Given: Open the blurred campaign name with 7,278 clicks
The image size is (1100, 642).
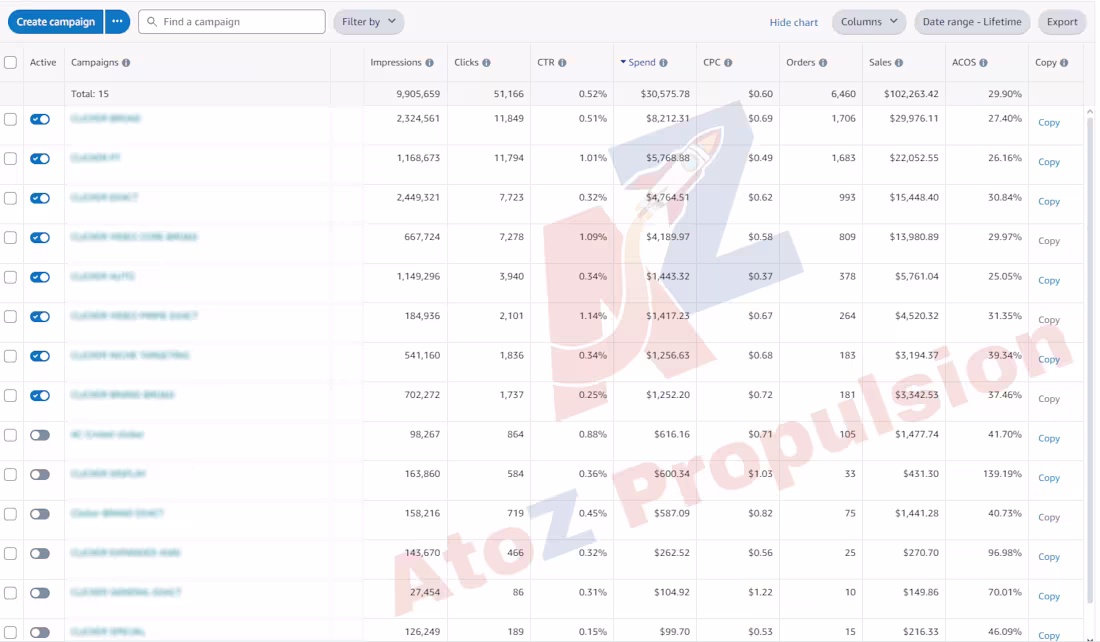Looking at the screenshot, I should pyautogui.click(x=134, y=237).
